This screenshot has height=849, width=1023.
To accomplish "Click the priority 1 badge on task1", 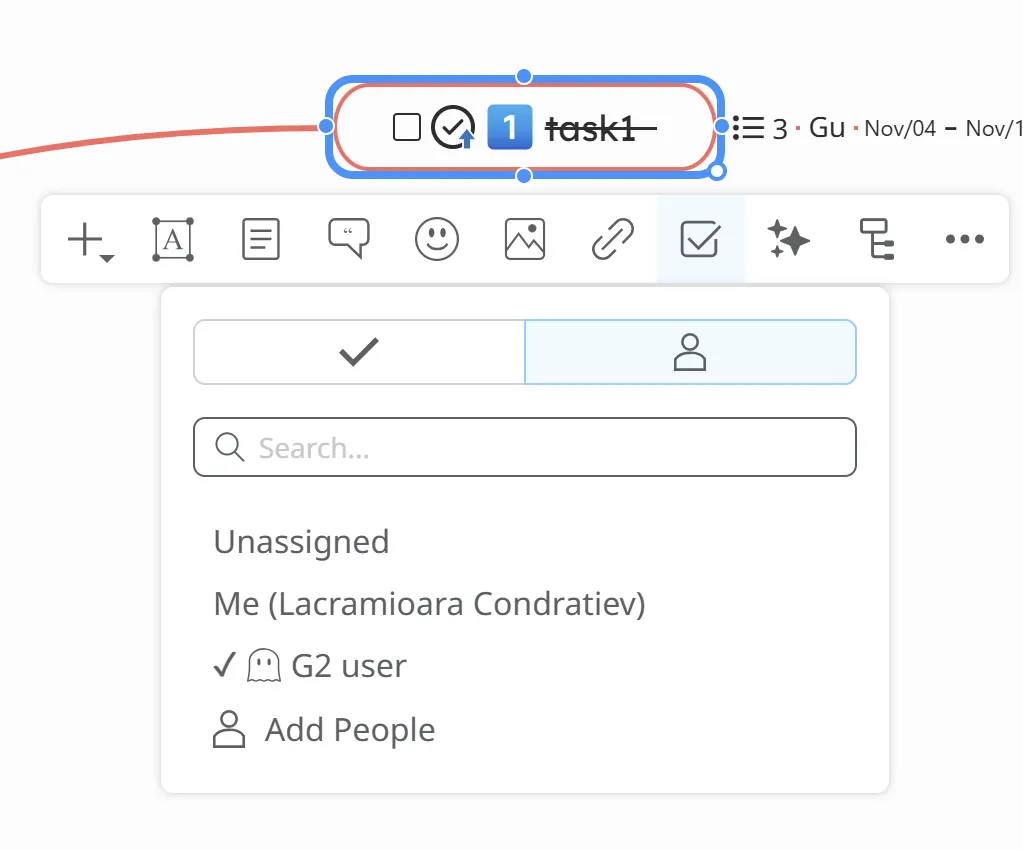I will (x=510, y=128).
